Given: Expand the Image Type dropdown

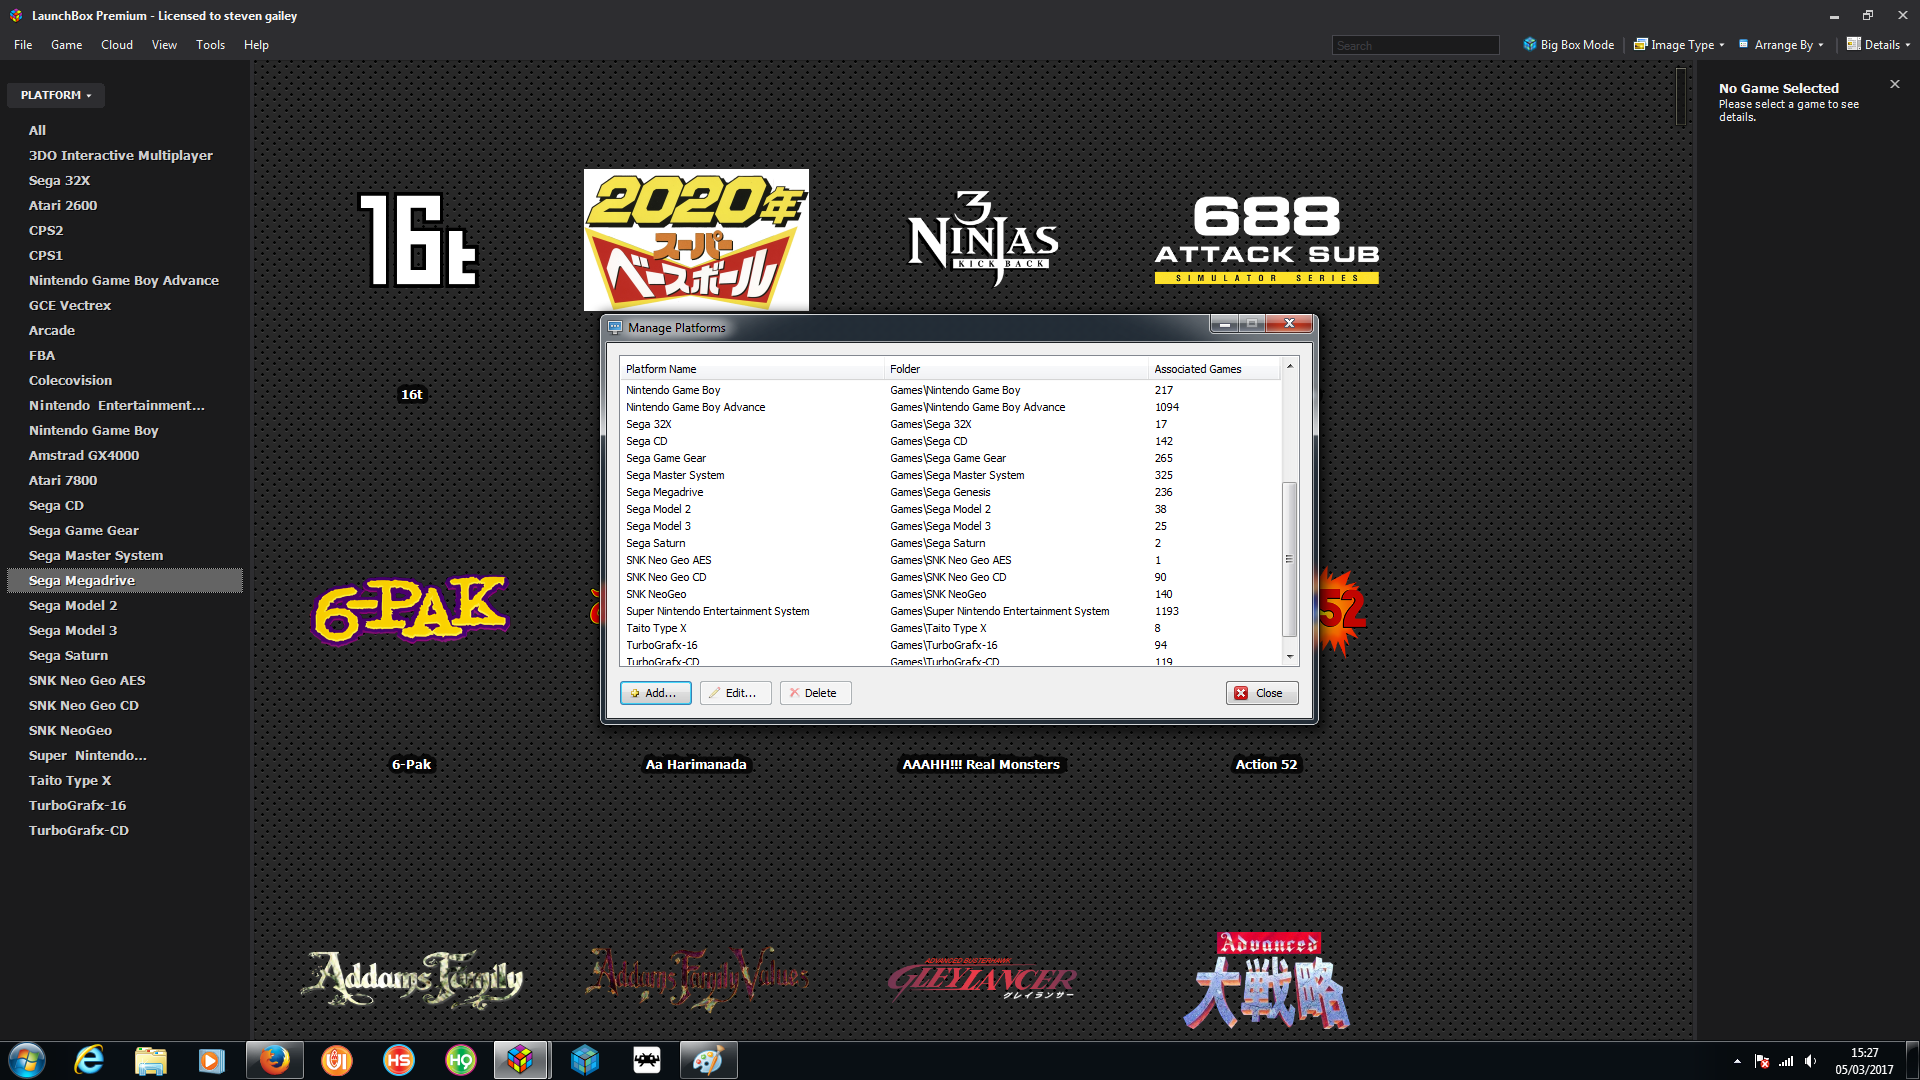Looking at the screenshot, I should click(1679, 45).
